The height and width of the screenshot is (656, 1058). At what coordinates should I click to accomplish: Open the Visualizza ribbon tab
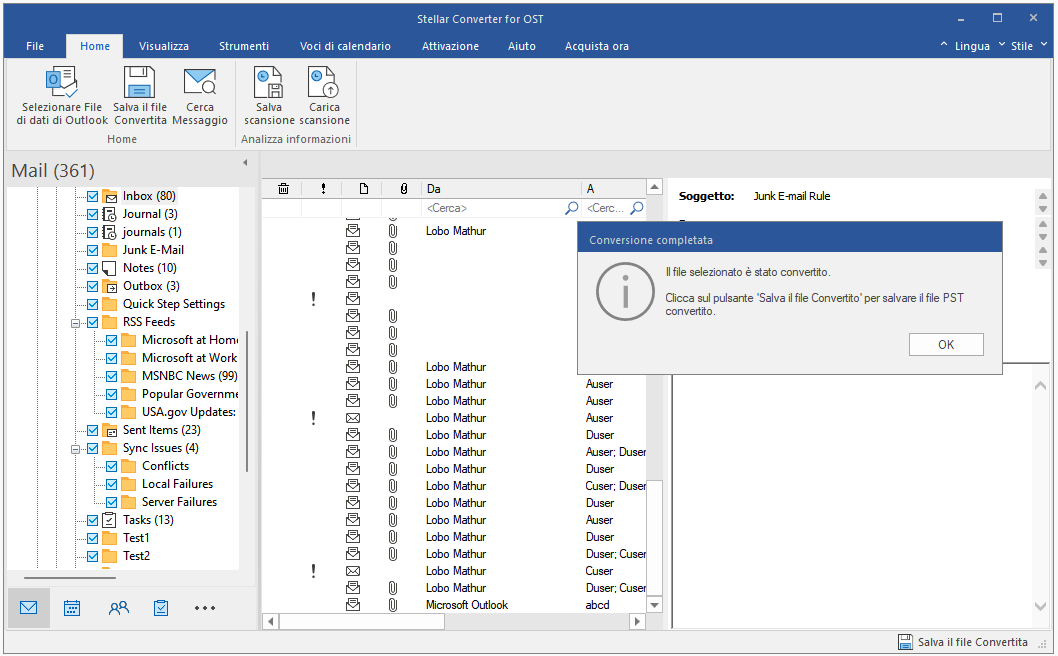(164, 46)
